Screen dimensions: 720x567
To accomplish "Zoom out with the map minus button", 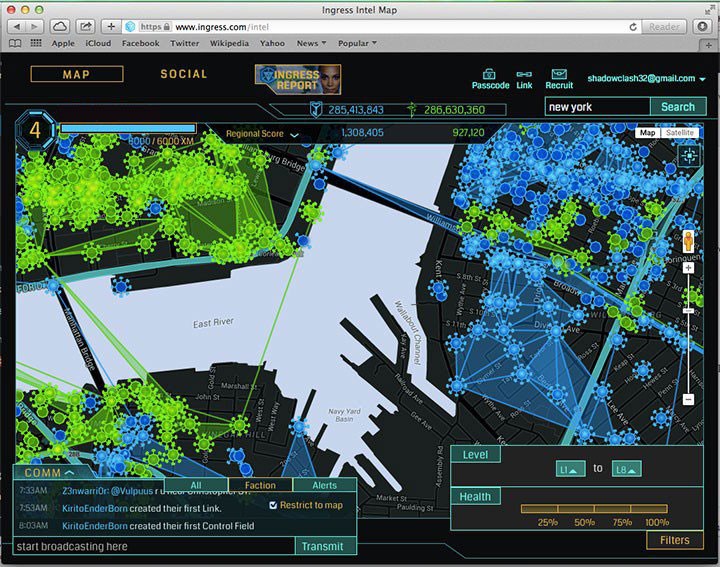I will tap(688, 399).
